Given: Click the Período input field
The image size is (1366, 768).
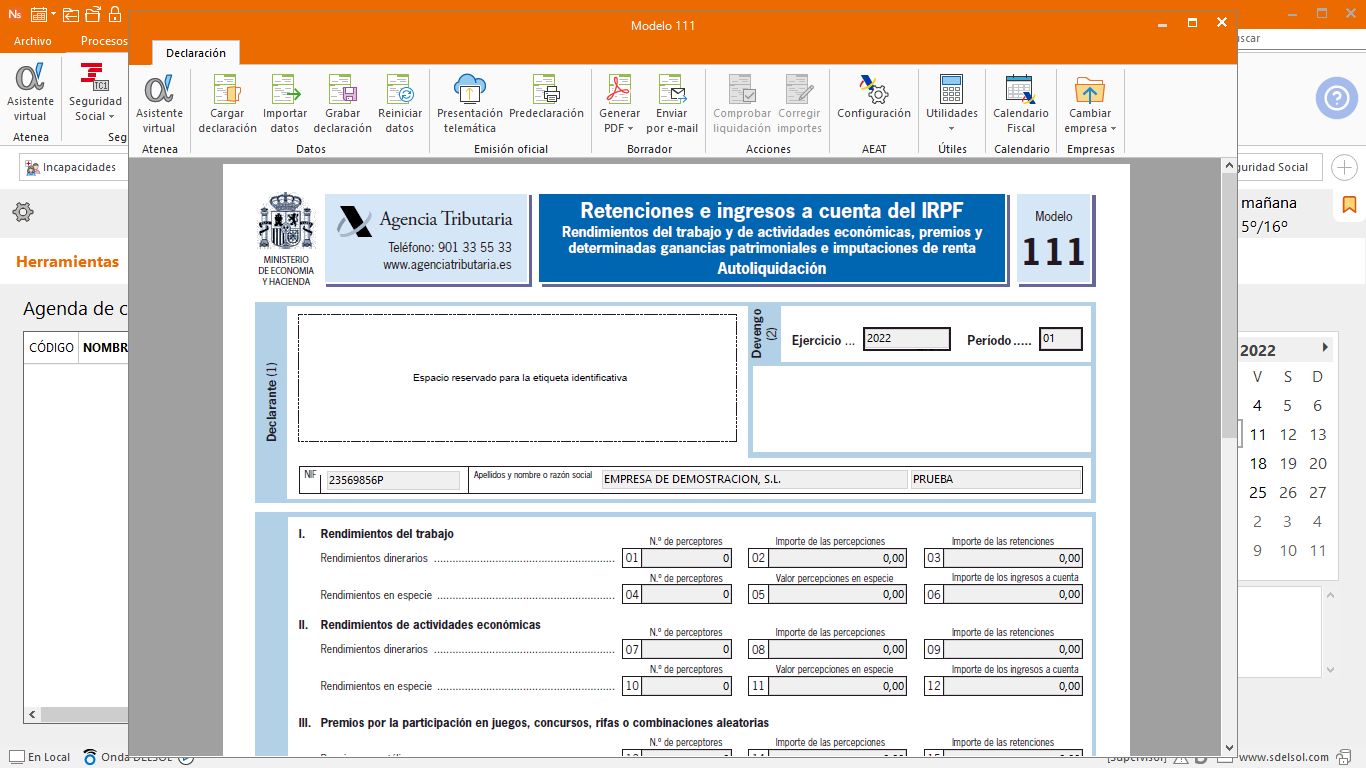Looking at the screenshot, I should click(1060, 339).
